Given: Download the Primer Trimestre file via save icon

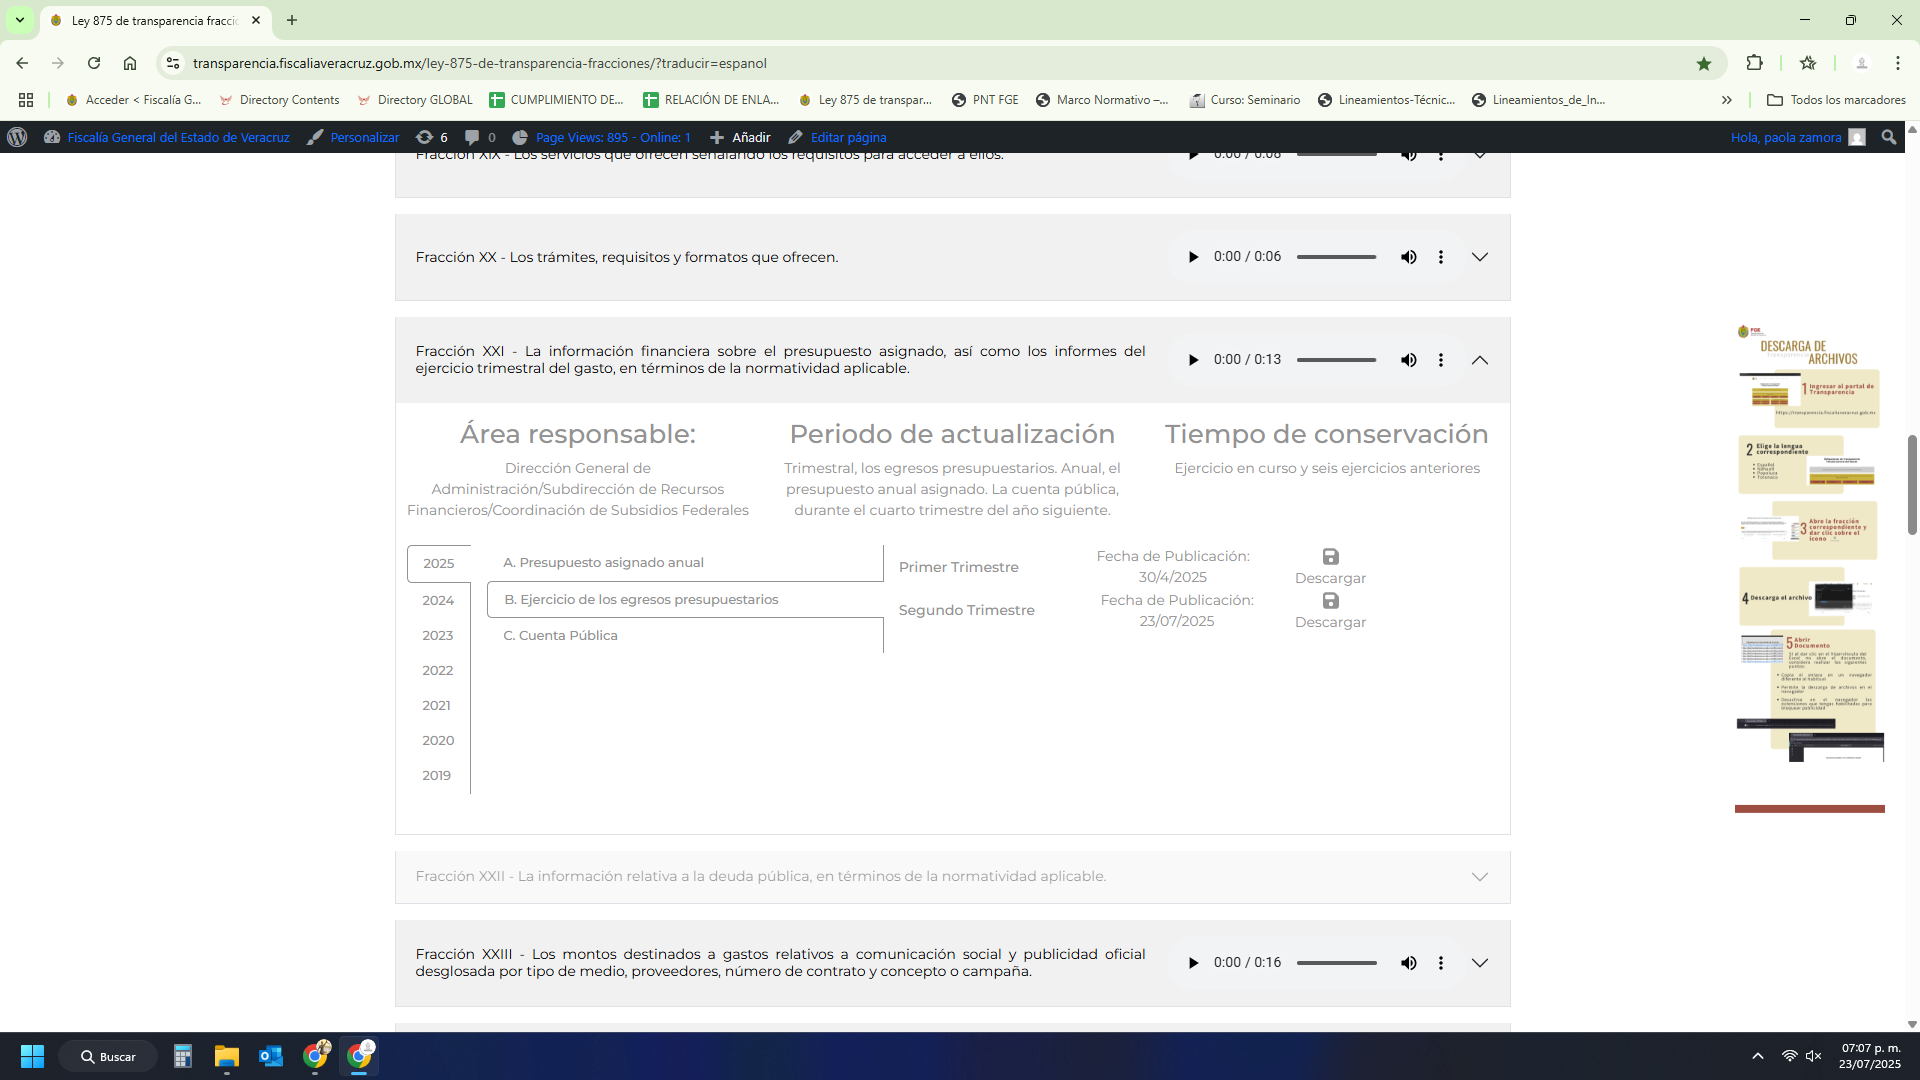Looking at the screenshot, I should tap(1330, 557).
